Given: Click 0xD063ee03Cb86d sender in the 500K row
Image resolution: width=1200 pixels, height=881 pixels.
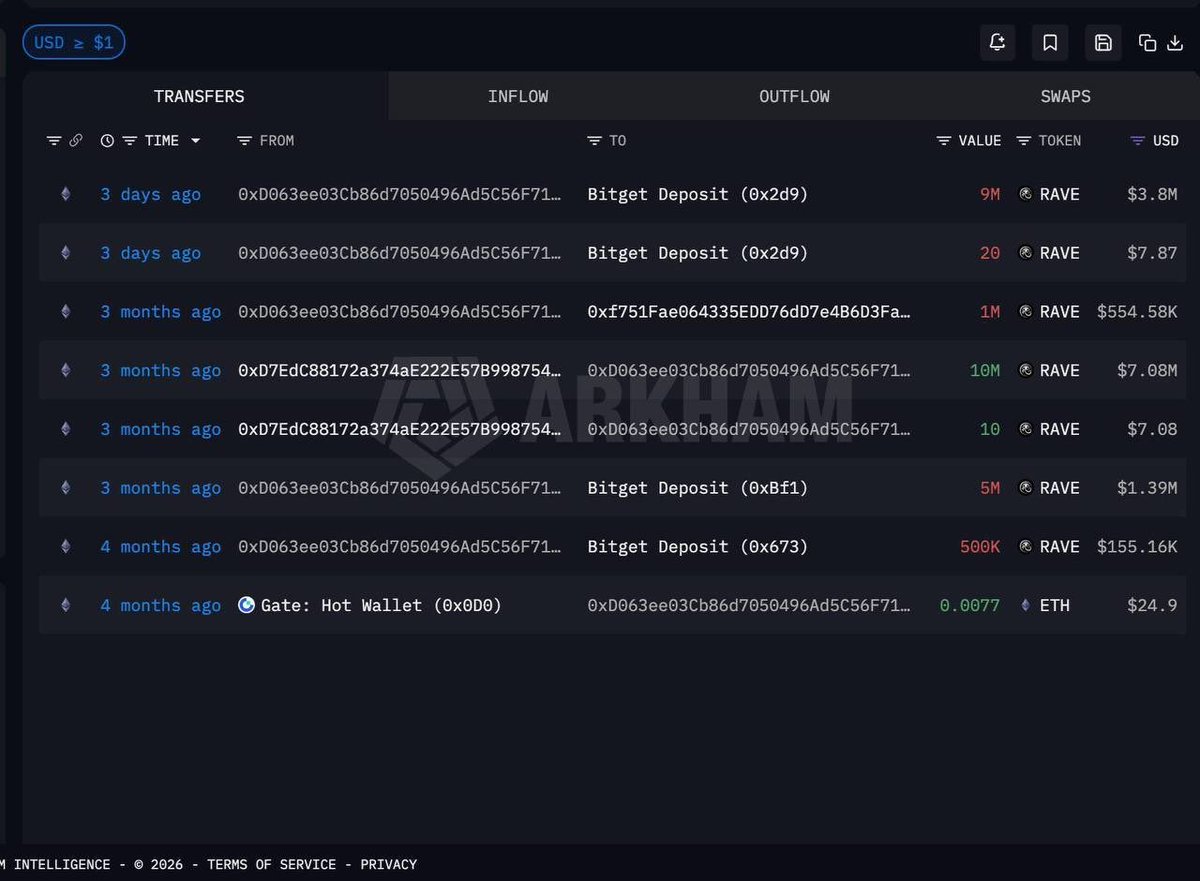Looking at the screenshot, I should pos(399,547).
